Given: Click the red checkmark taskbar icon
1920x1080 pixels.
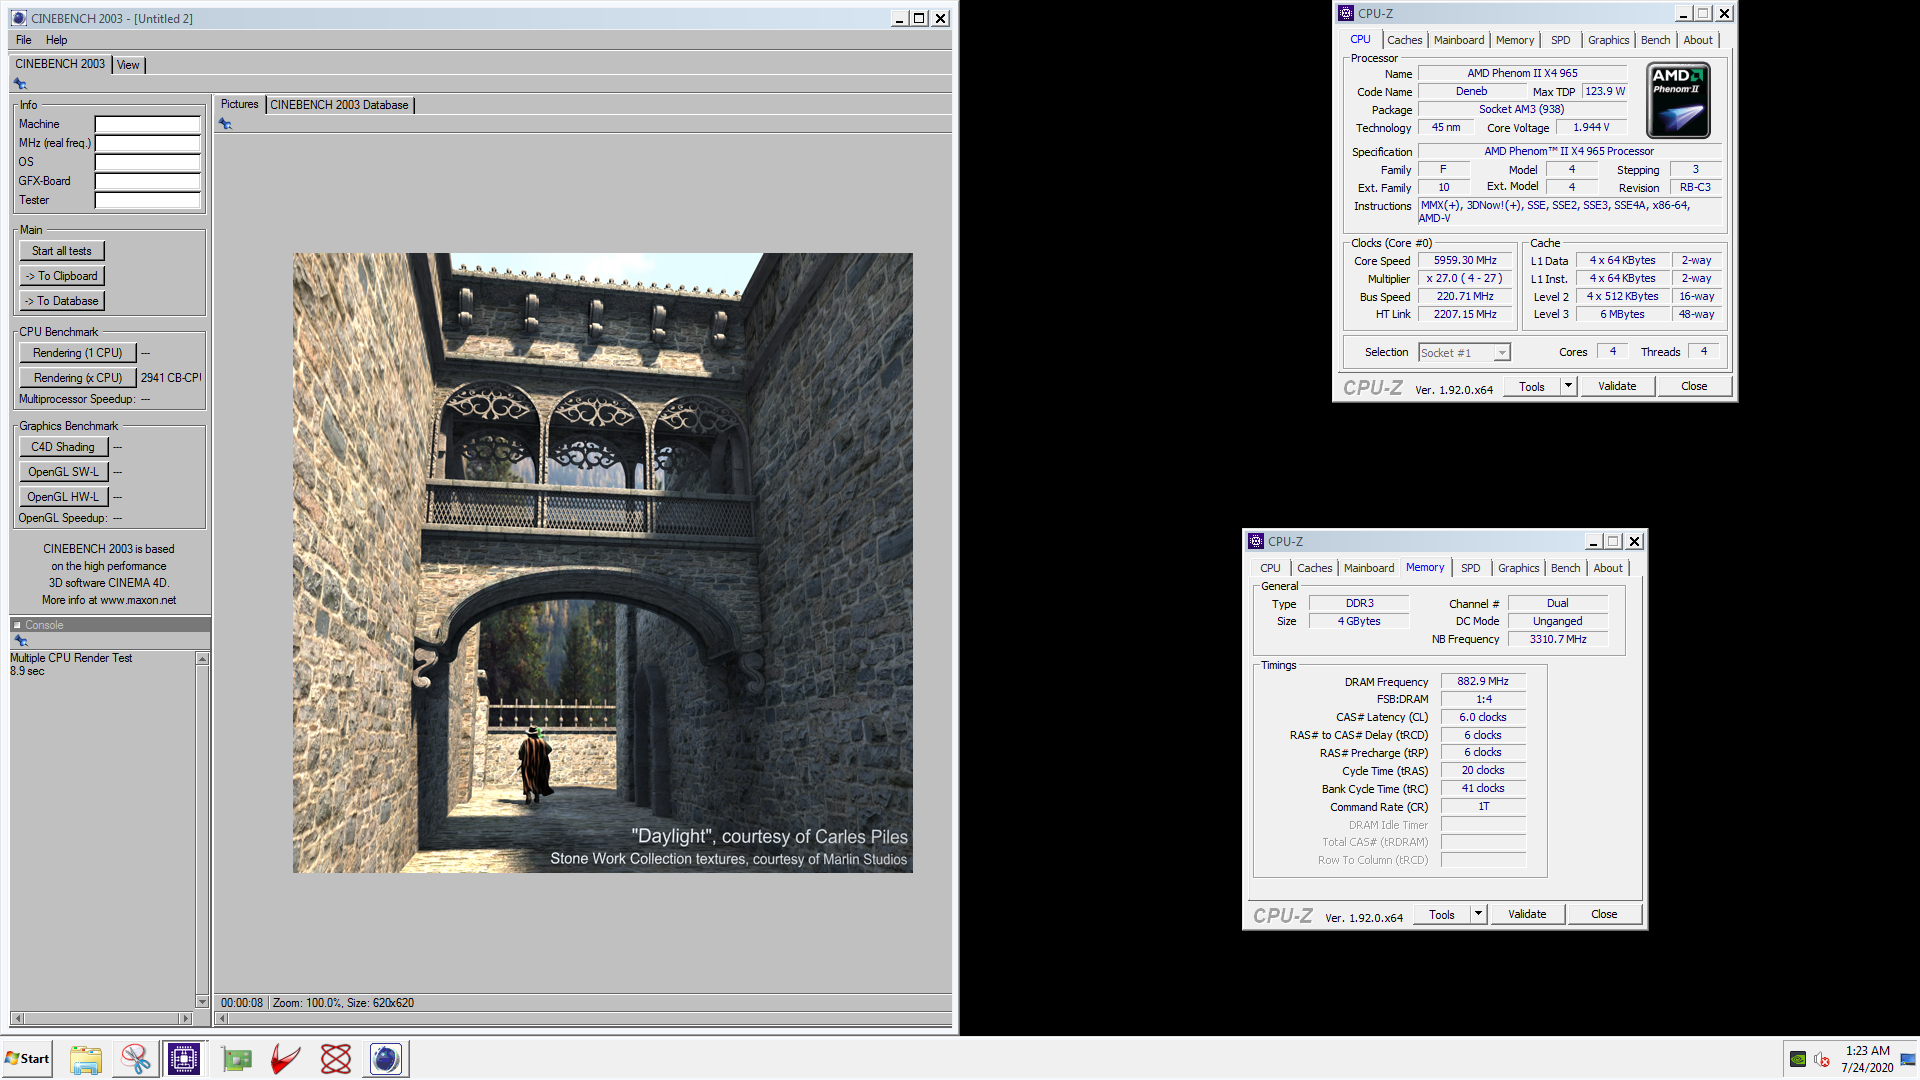Looking at the screenshot, I should point(286,1059).
